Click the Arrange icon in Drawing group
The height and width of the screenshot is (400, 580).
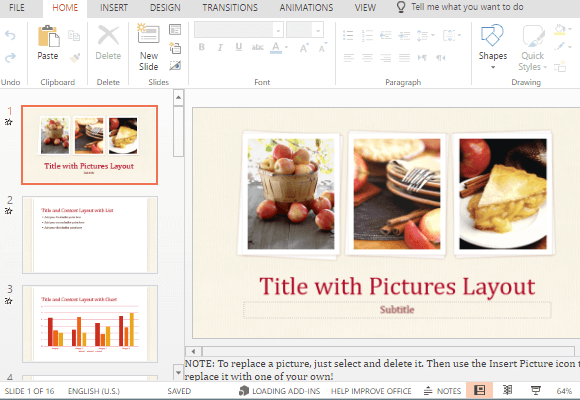click(560, 67)
